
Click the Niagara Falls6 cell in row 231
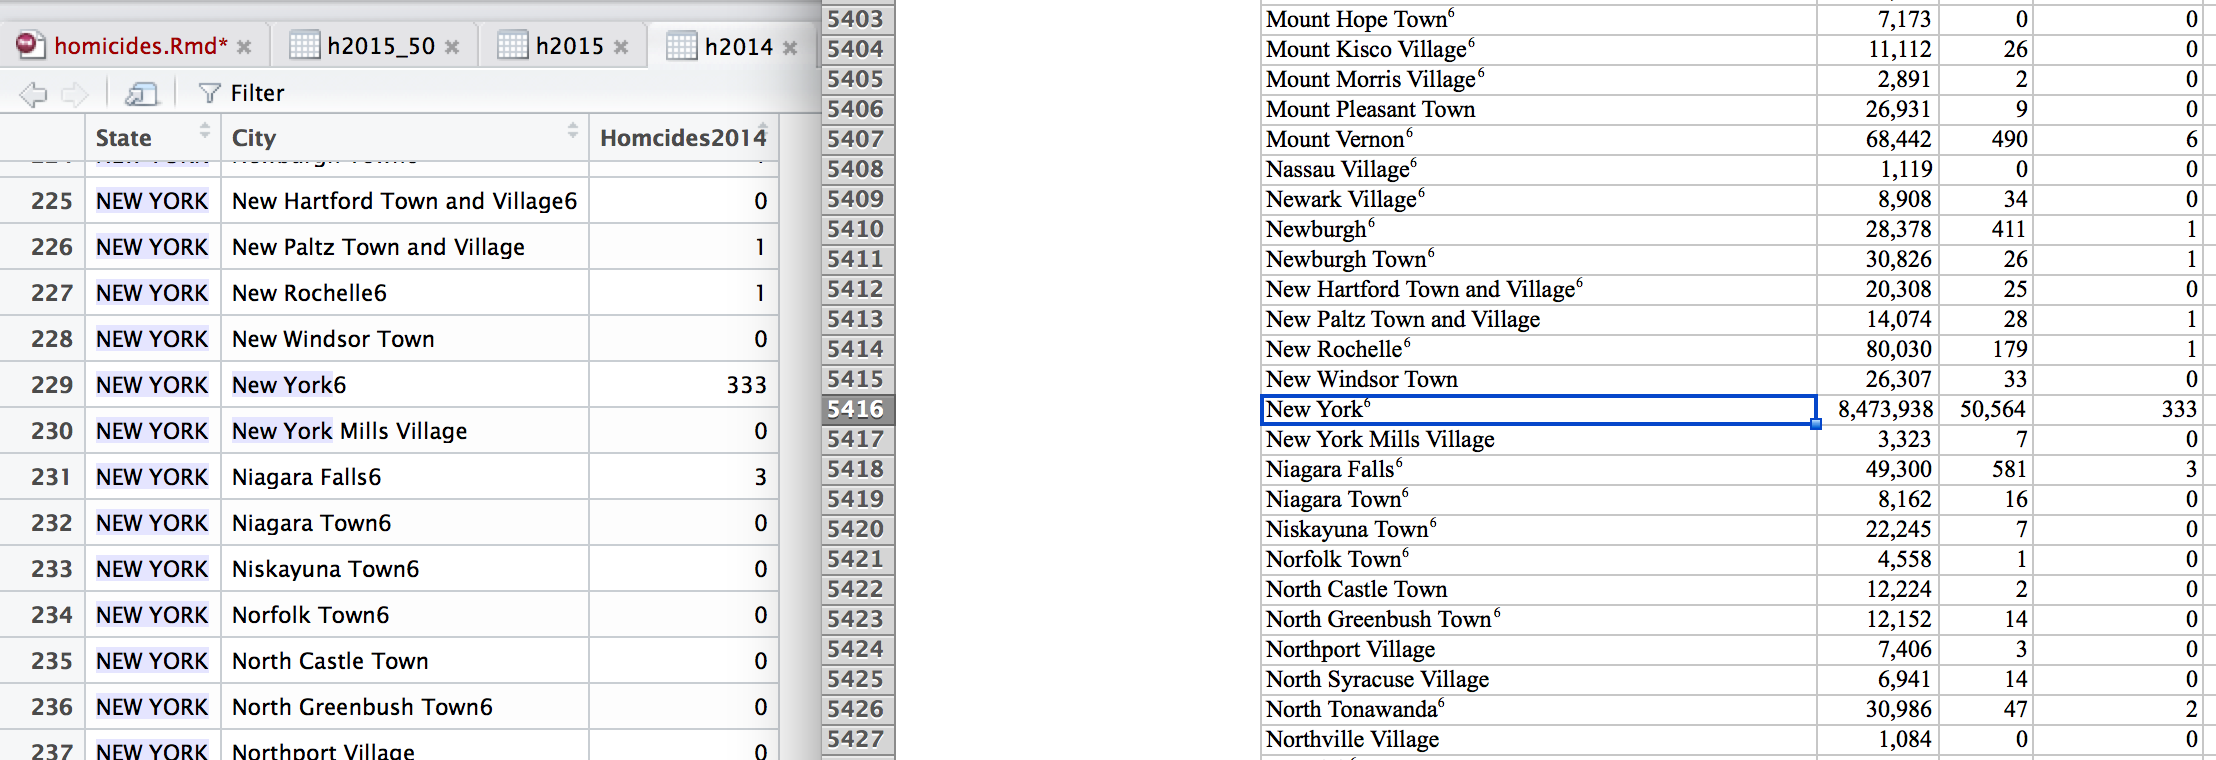[x=306, y=477]
